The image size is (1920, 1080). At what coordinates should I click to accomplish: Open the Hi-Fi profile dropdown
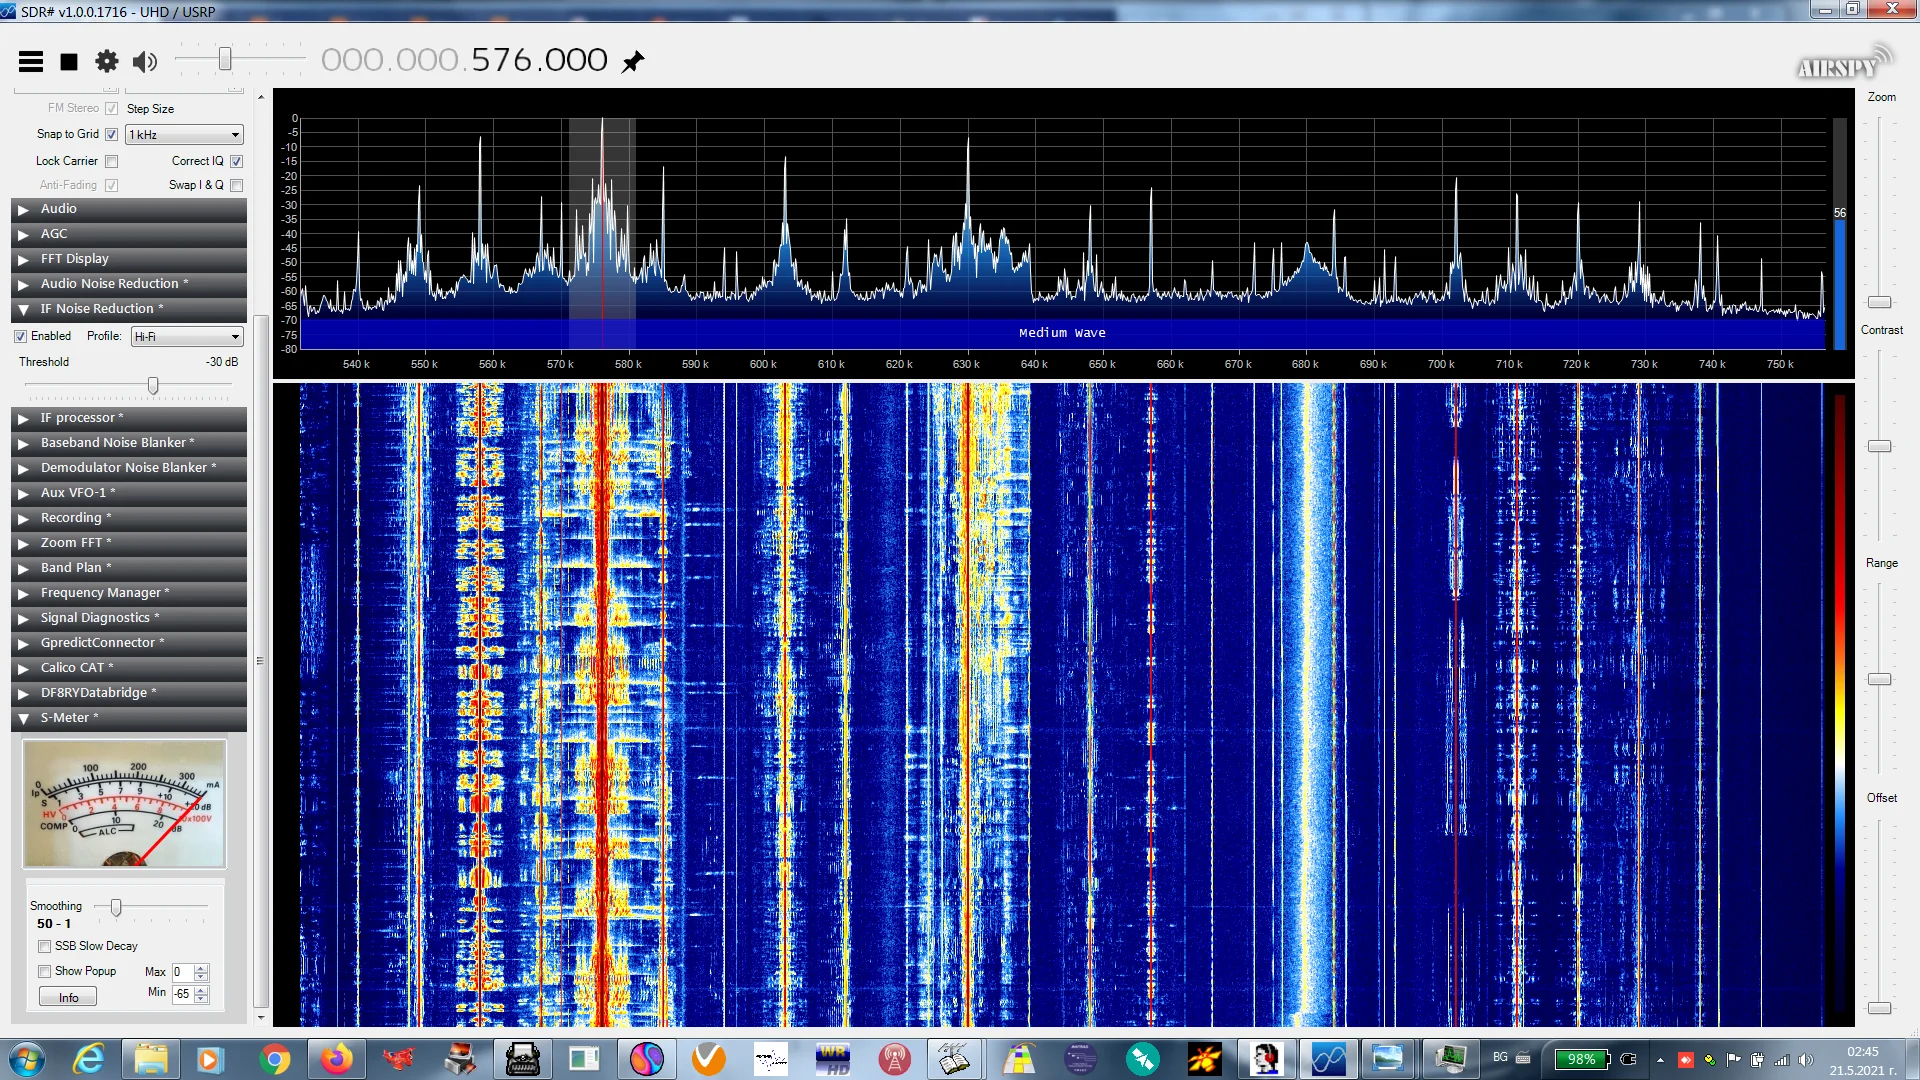point(187,337)
